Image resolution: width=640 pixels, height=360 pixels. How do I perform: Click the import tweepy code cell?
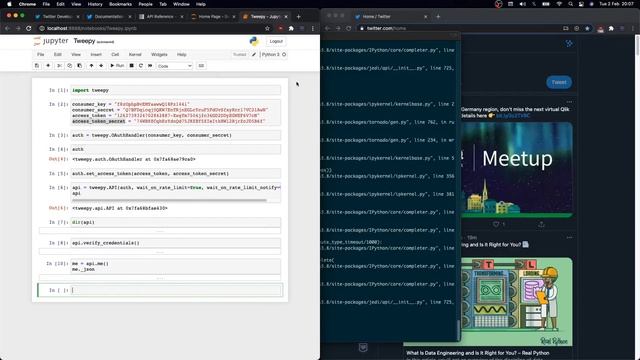pyautogui.click(x=176, y=90)
